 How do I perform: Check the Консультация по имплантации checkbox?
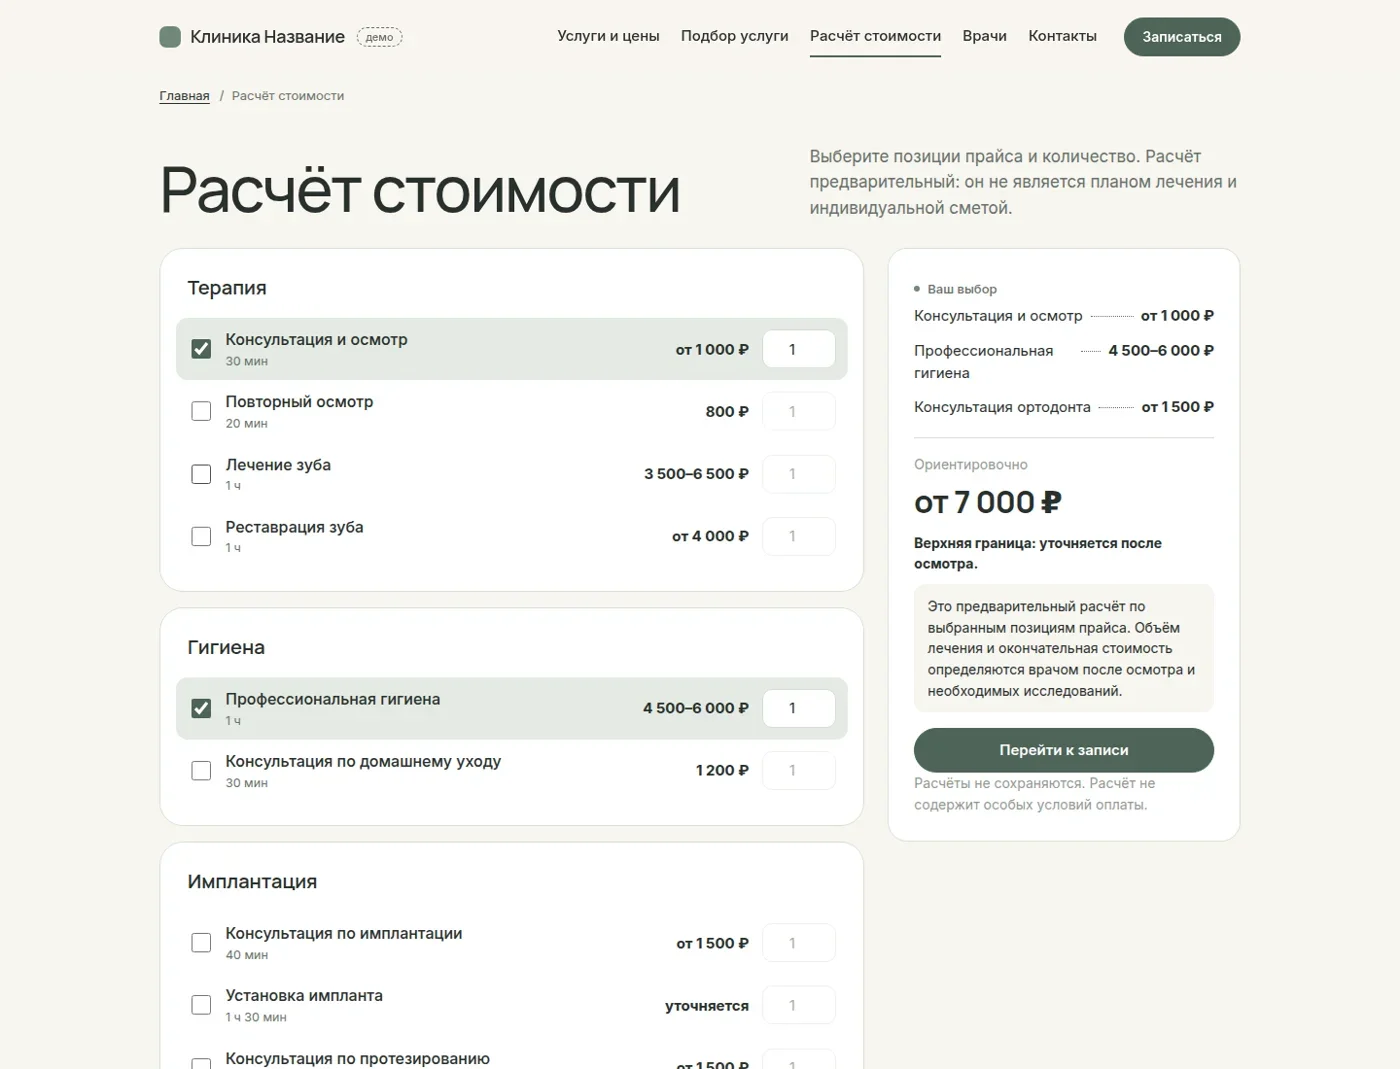[201, 943]
